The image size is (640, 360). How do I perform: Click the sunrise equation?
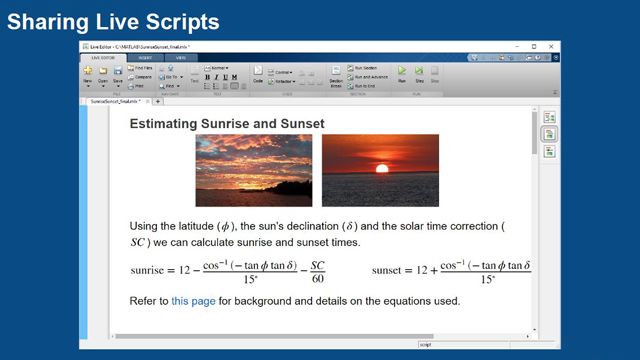coord(227,271)
